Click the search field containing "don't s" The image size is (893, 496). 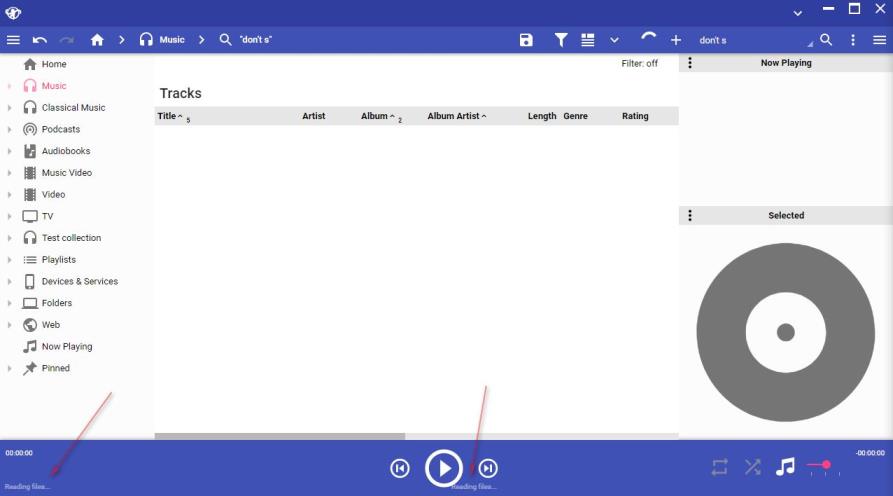(752, 40)
